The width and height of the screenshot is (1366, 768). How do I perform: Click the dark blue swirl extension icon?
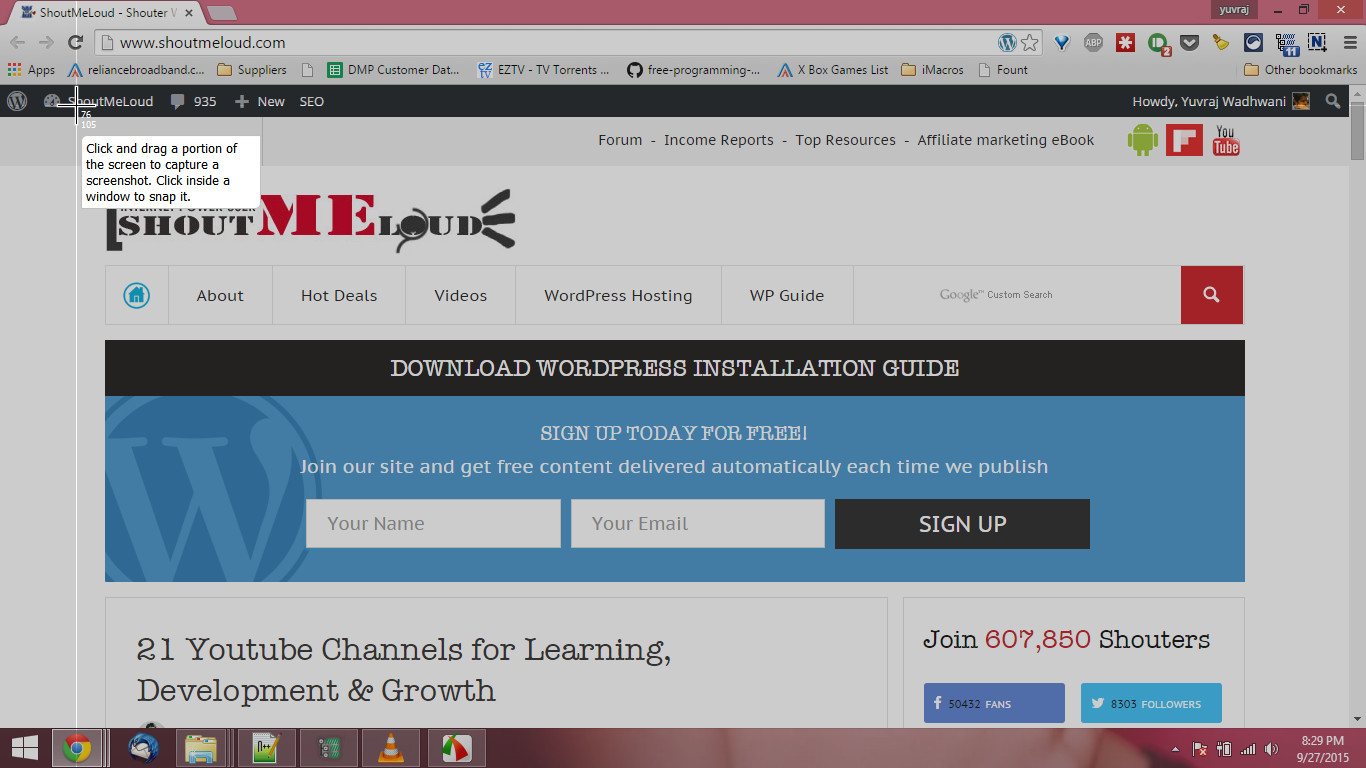pos(1253,42)
